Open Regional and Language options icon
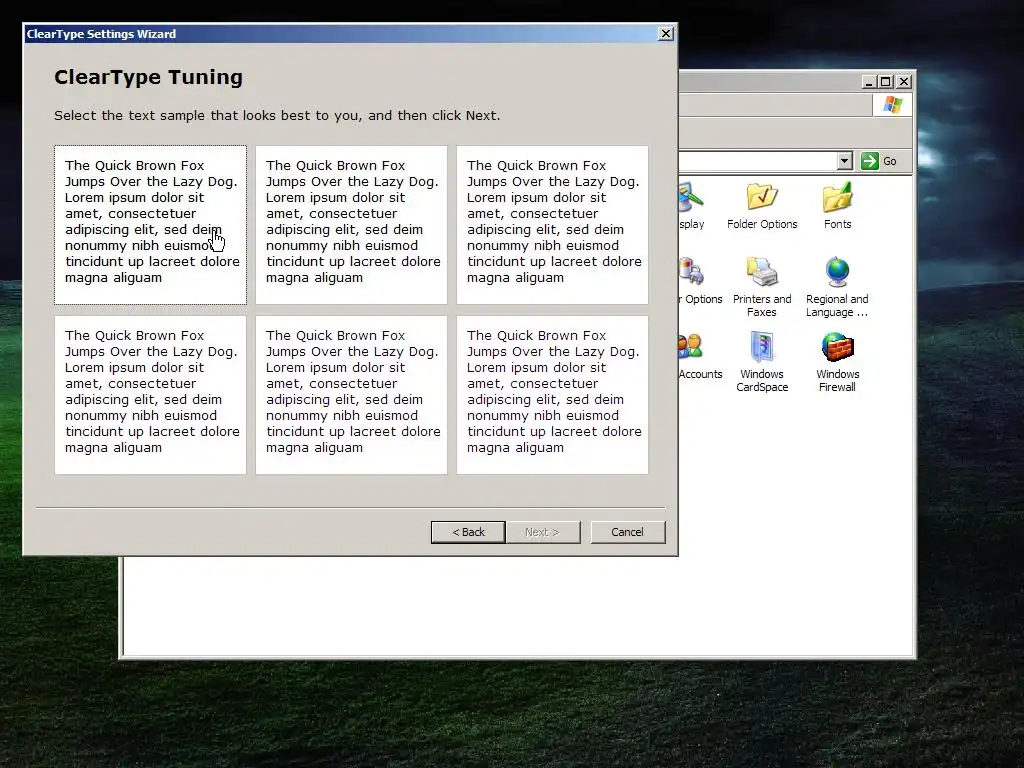1024x768 pixels. click(x=837, y=287)
